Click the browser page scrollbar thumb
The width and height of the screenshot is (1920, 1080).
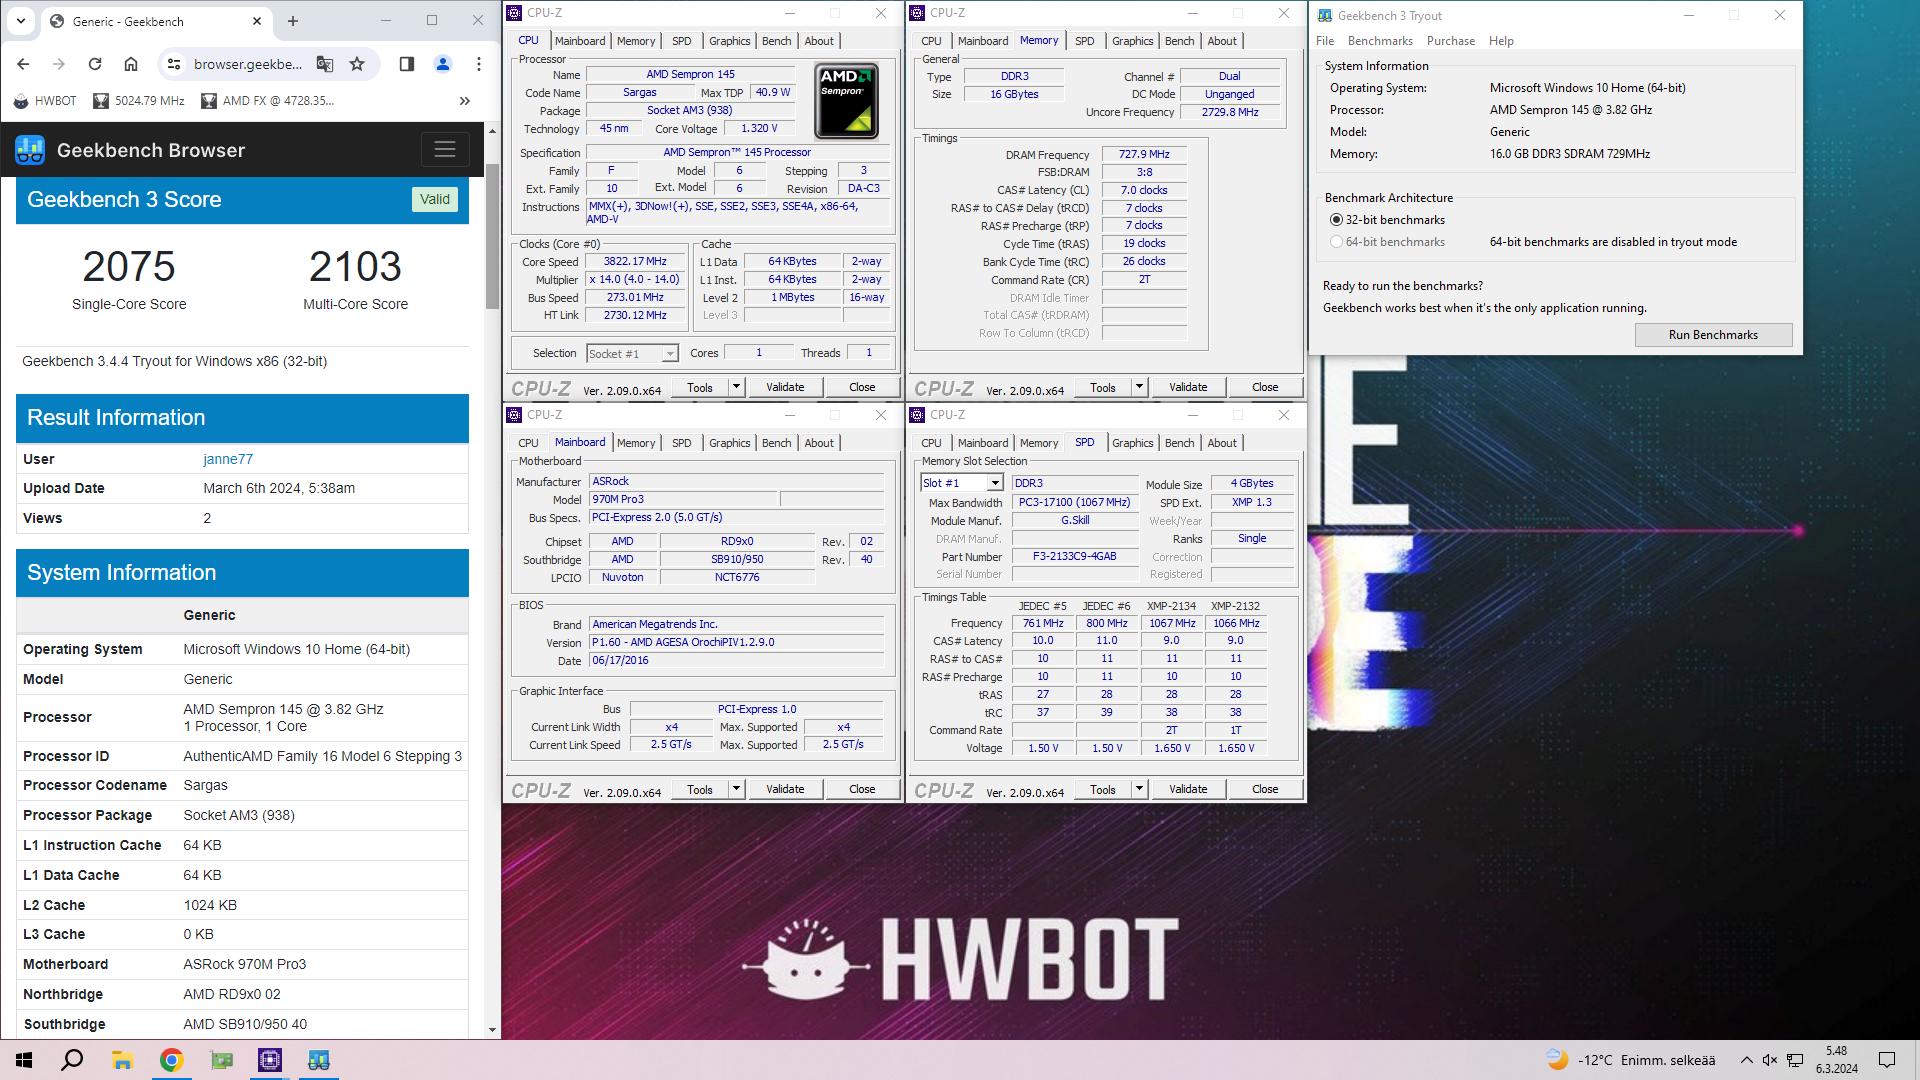pos(492,235)
